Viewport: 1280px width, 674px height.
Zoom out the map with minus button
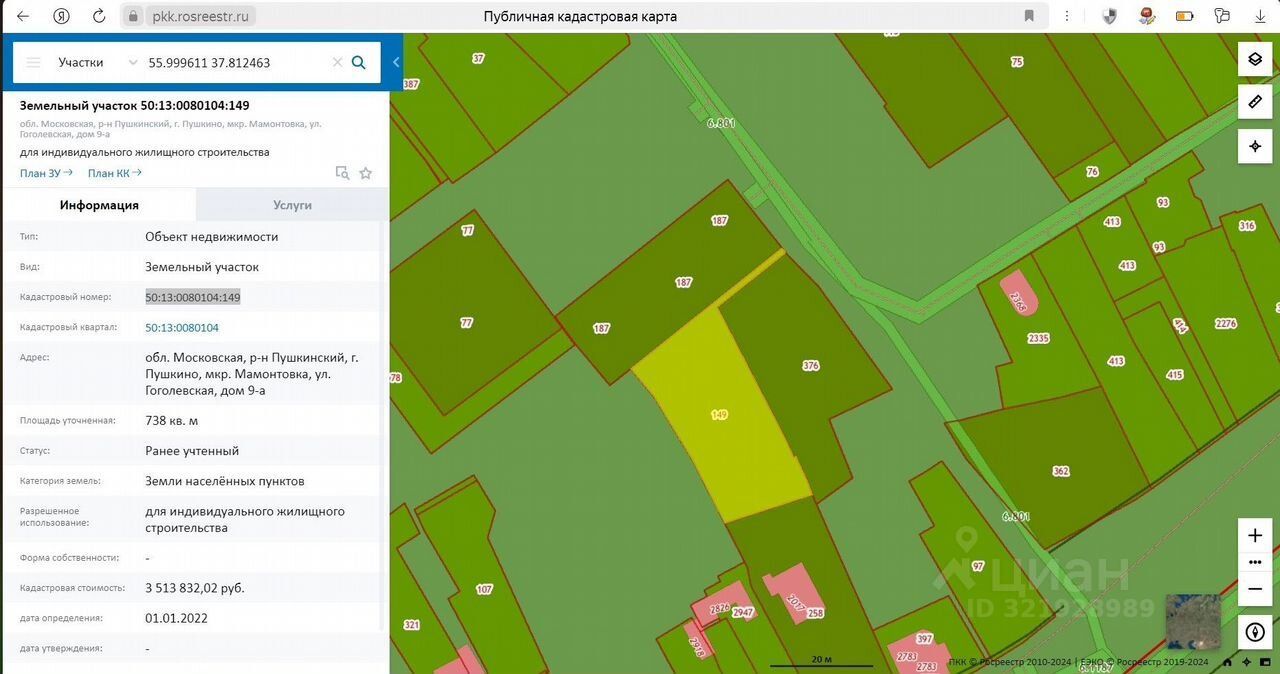(1255, 589)
